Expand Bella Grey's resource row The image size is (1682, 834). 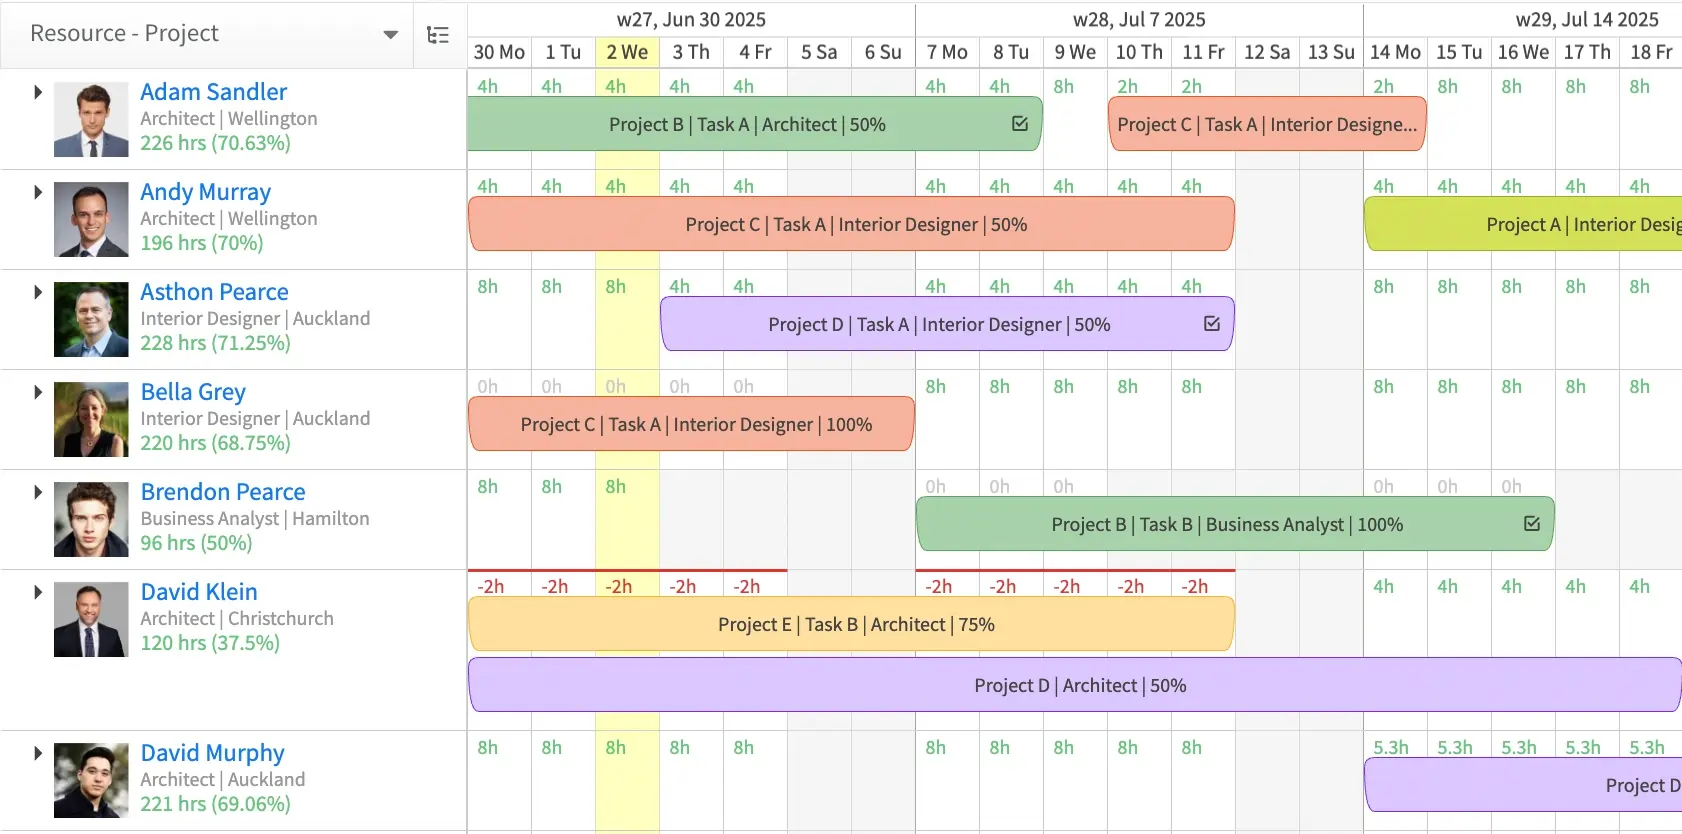coord(37,391)
